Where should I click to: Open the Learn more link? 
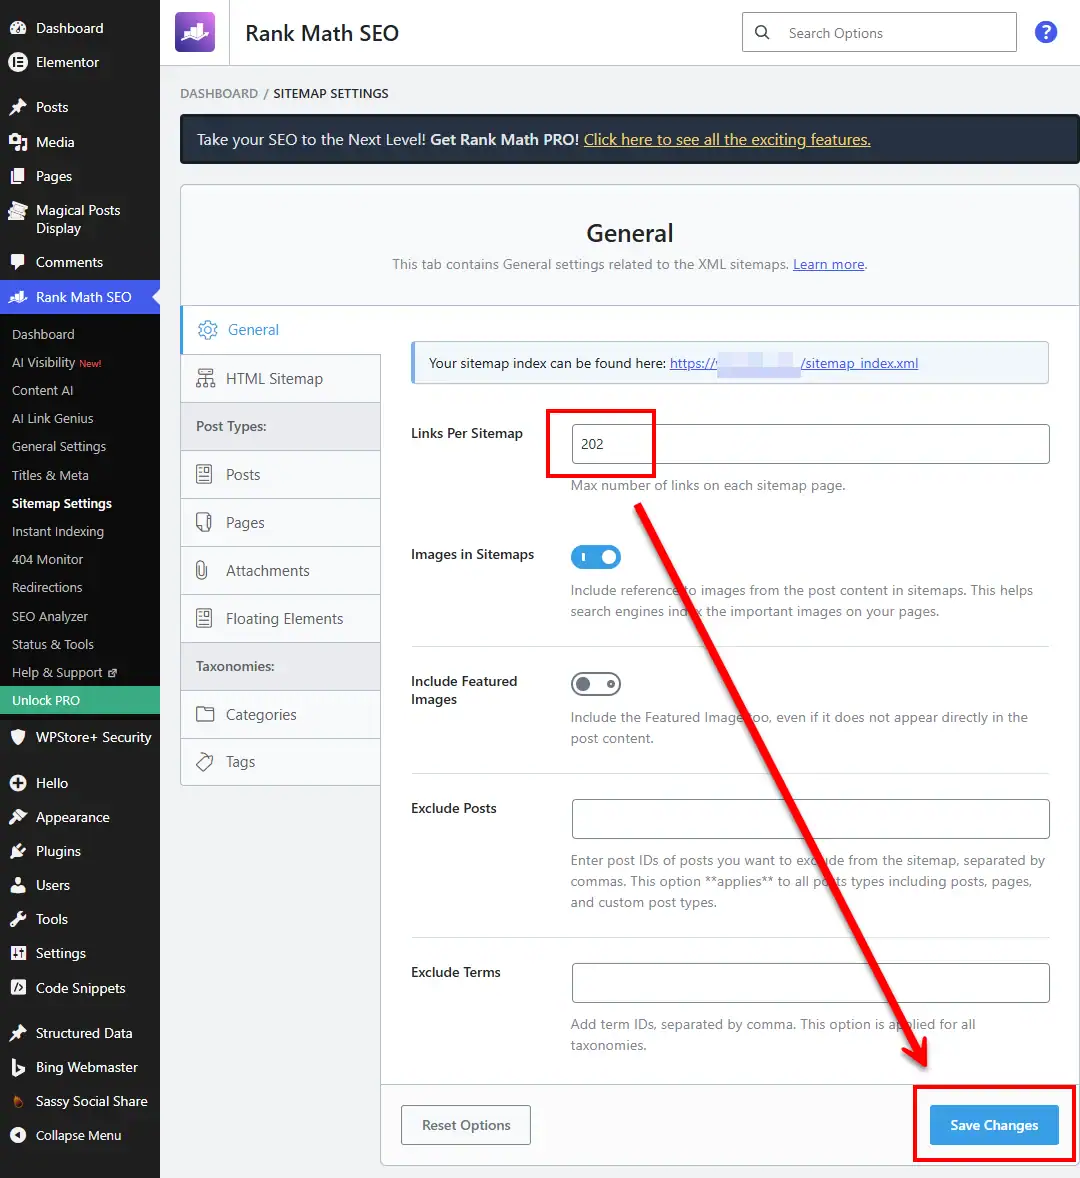828,264
